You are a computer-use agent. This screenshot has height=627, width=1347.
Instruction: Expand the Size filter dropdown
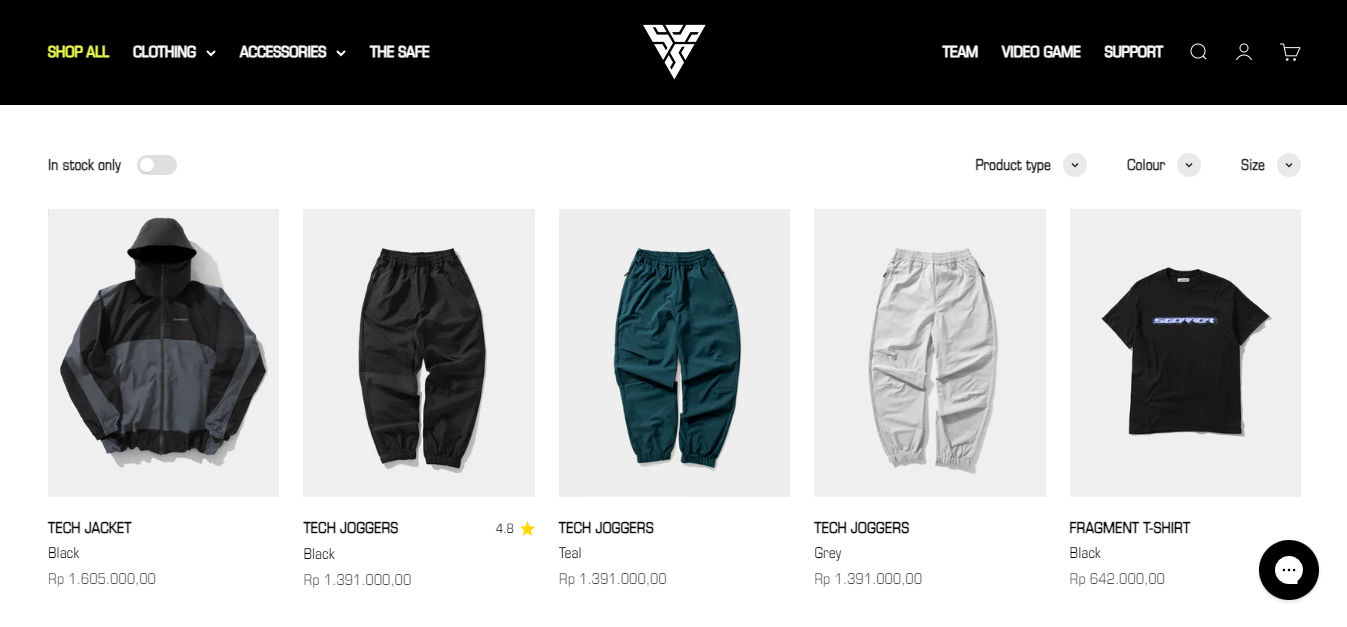pyautogui.click(x=1270, y=165)
